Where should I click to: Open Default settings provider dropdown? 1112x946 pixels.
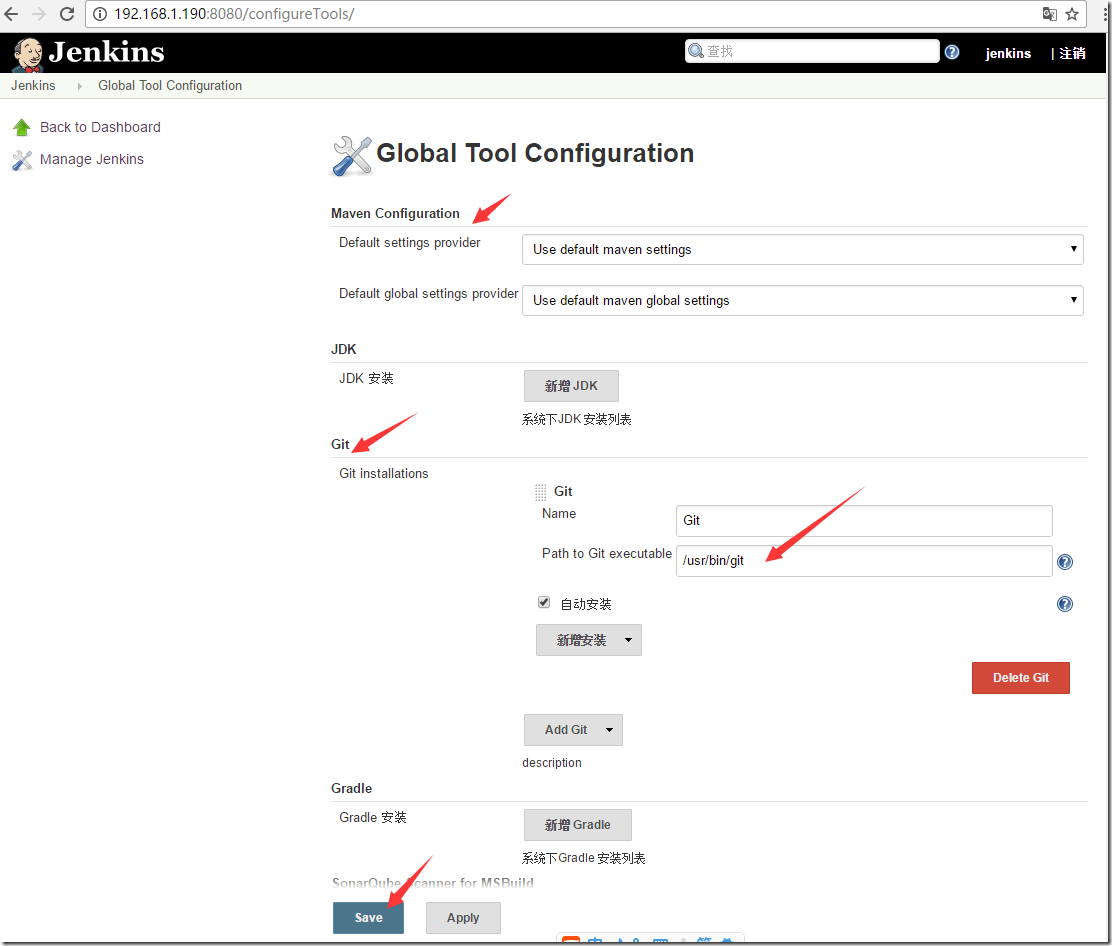click(802, 250)
